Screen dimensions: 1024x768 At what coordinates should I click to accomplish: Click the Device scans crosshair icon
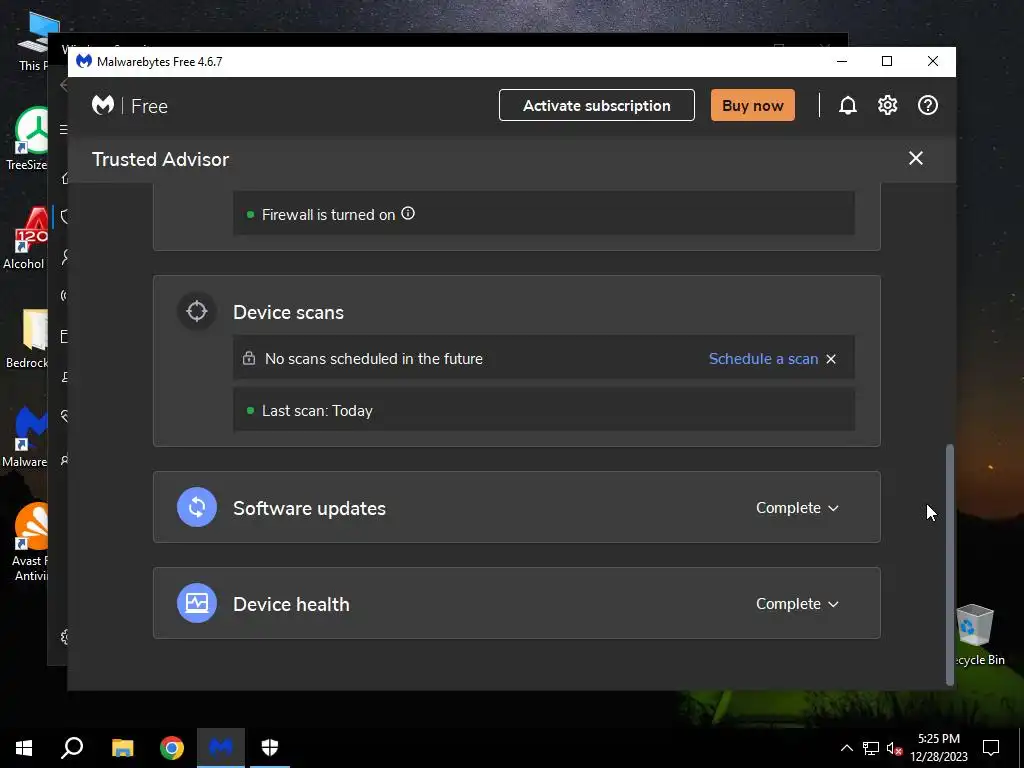197,311
